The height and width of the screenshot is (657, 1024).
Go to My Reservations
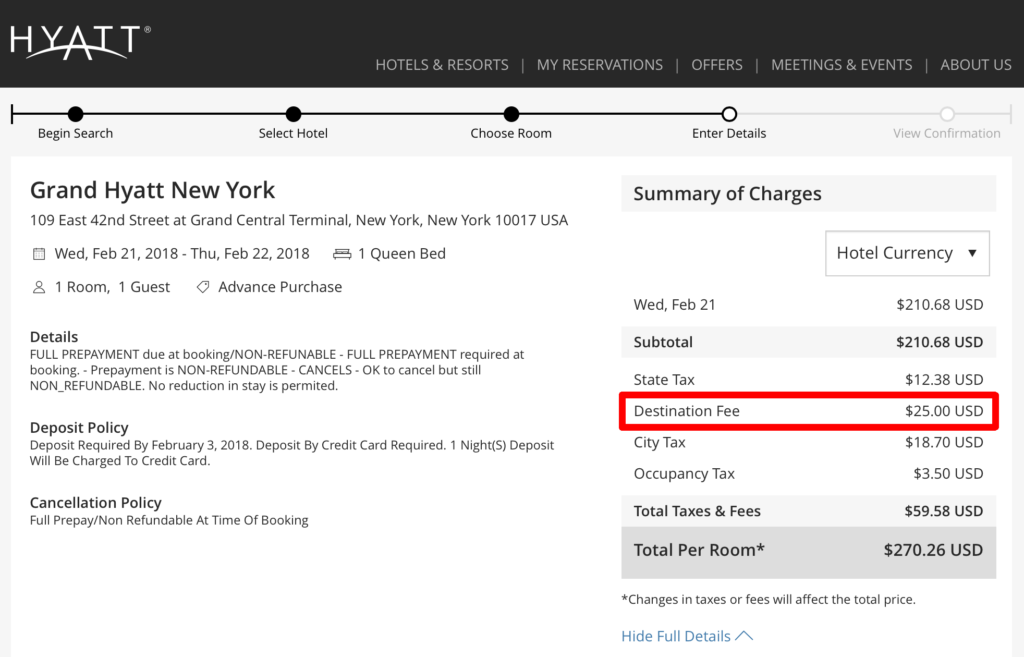(x=599, y=64)
